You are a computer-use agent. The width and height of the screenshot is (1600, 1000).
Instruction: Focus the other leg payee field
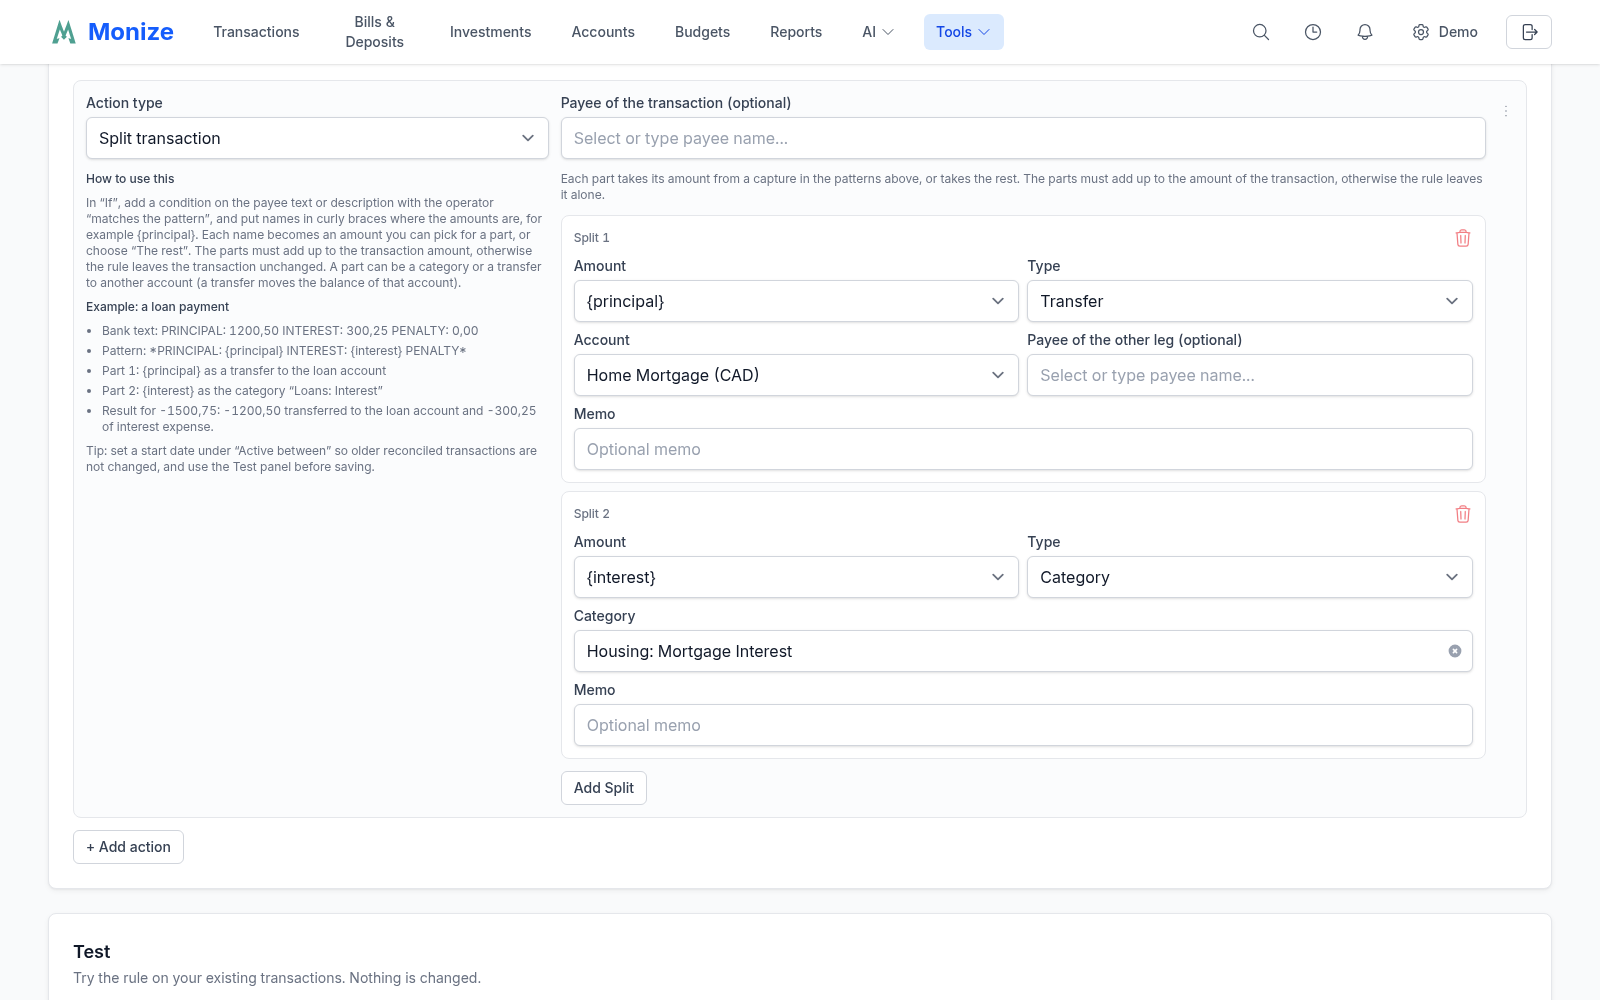coord(1250,375)
